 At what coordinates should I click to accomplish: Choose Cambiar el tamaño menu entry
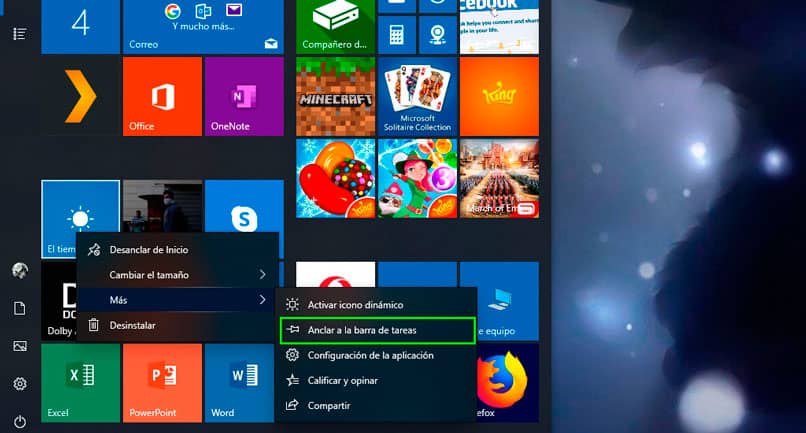pos(177,275)
